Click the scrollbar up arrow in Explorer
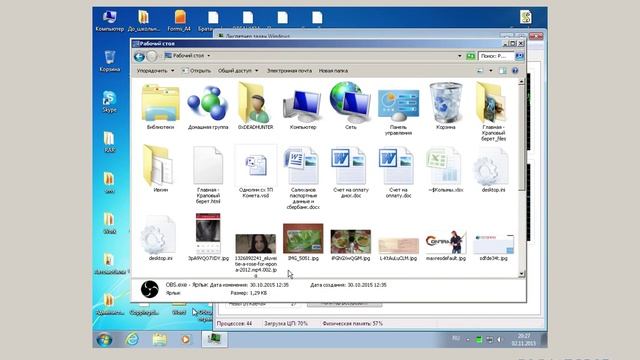 point(521,82)
